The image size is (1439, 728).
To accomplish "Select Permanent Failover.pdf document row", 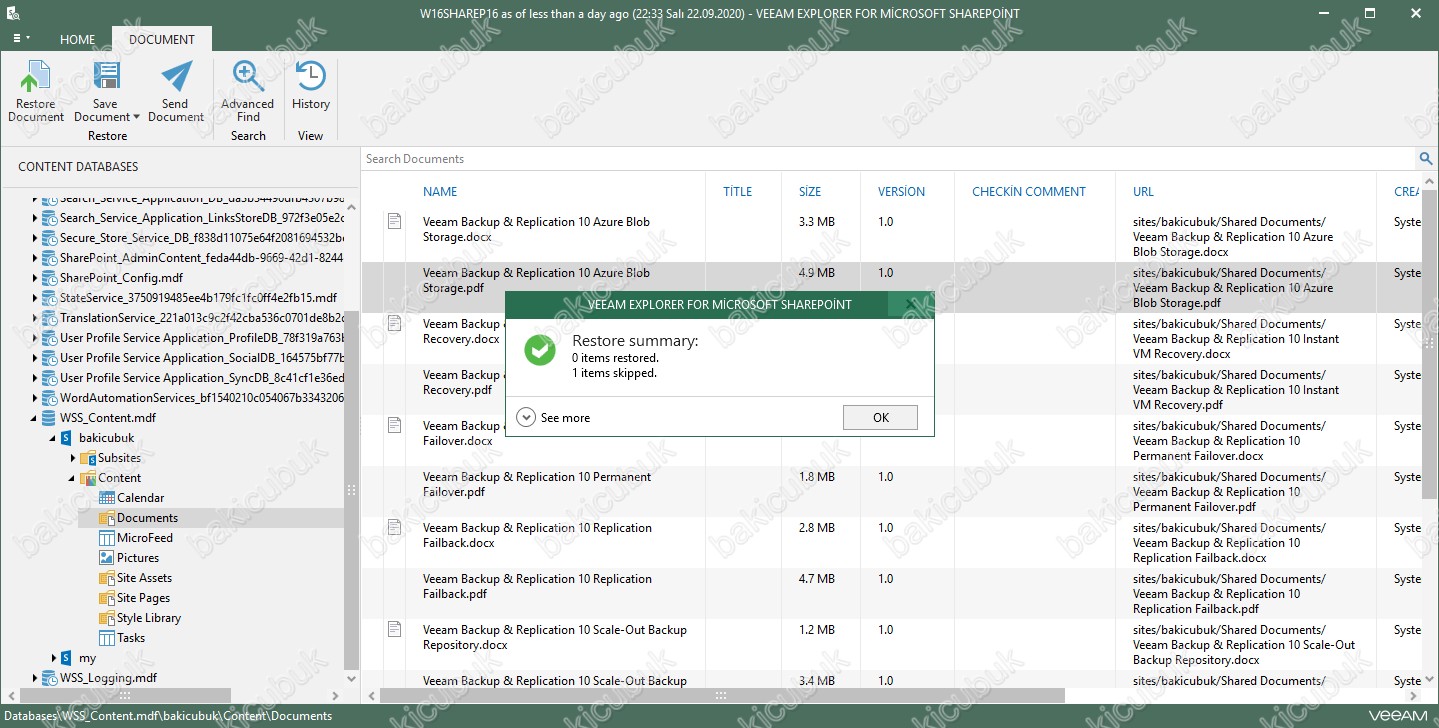I will click(890, 492).
